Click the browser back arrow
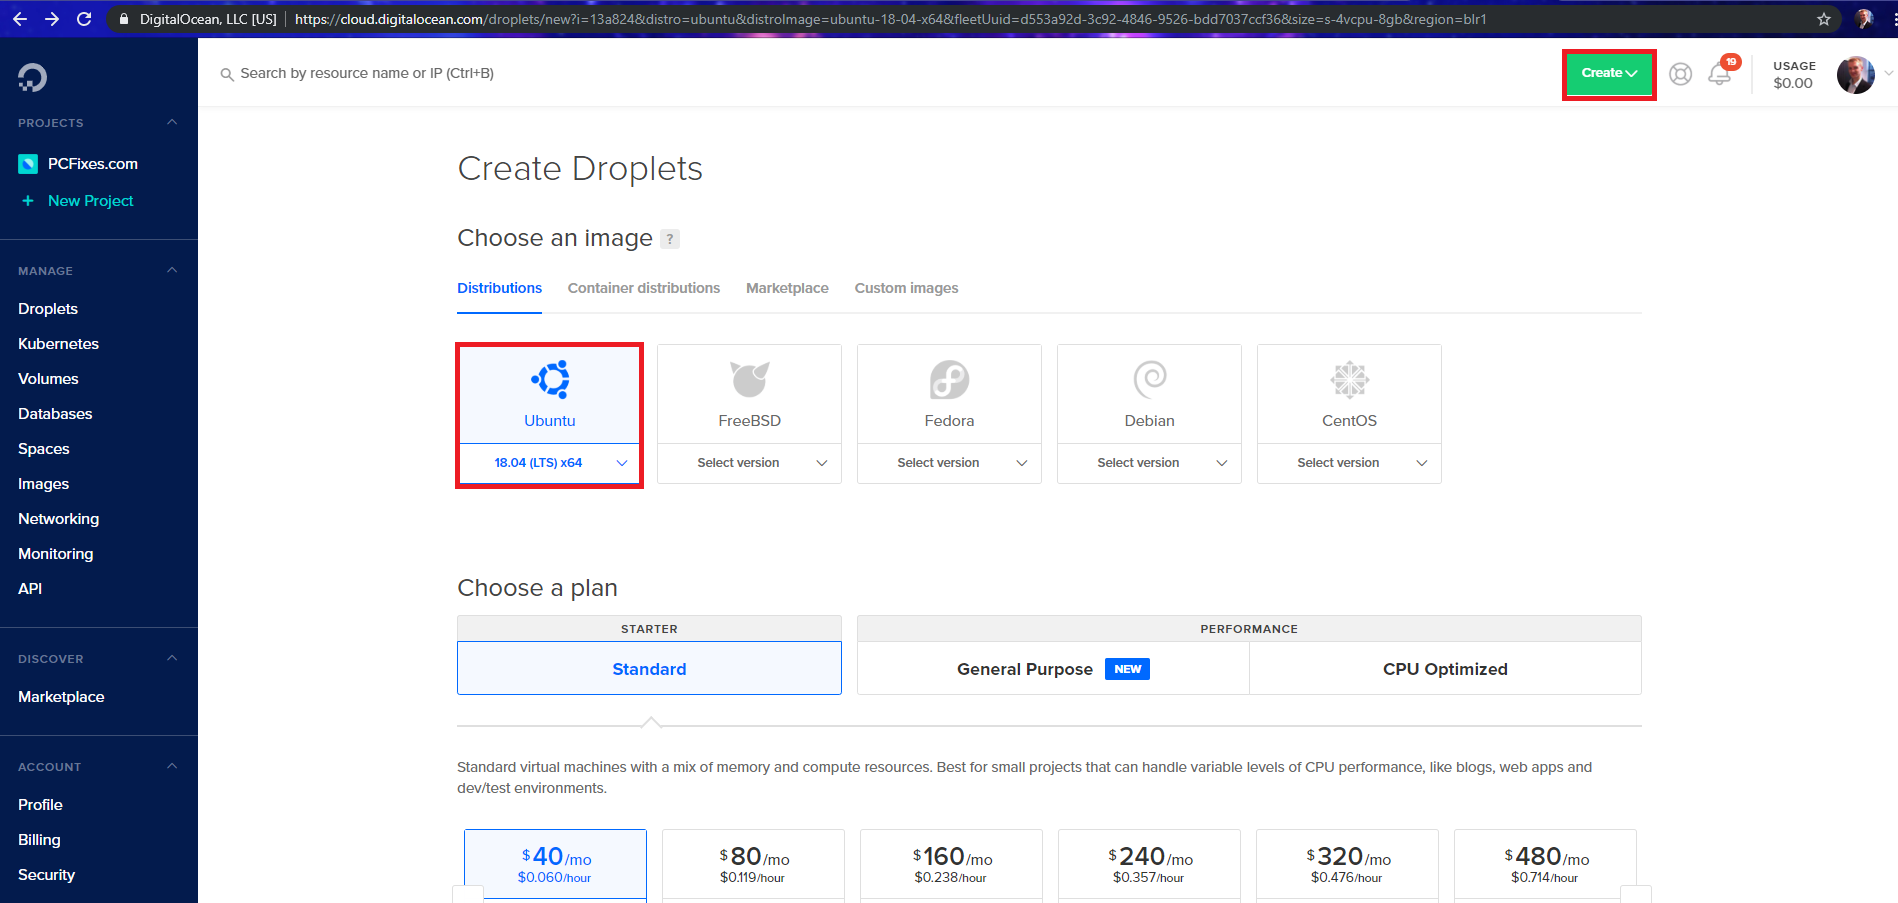The image size is (1898, 903). 19,19
